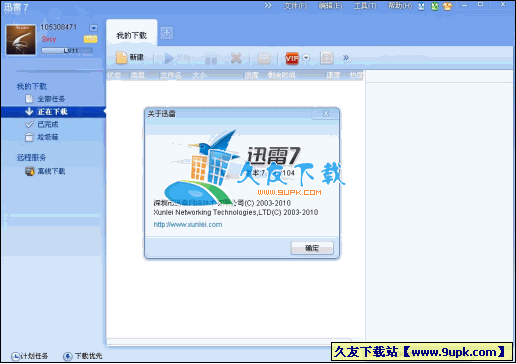The width and height of the screenshot is (516, 364).
Task: Click the 确定 button in about dialog
Action: point(312,248)
